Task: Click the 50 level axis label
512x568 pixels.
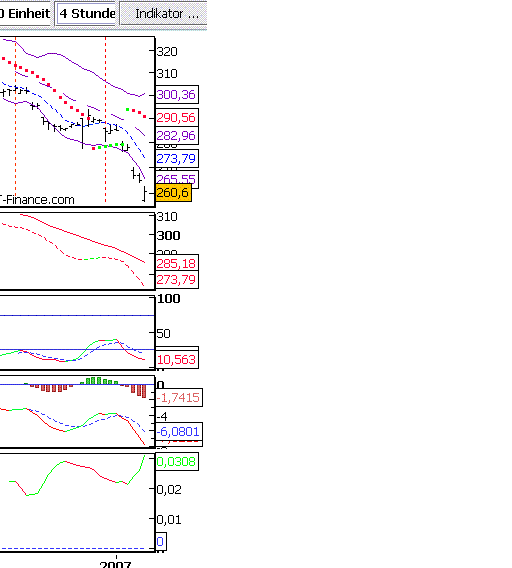Action: pyautogui.click(x=163, y=334)
